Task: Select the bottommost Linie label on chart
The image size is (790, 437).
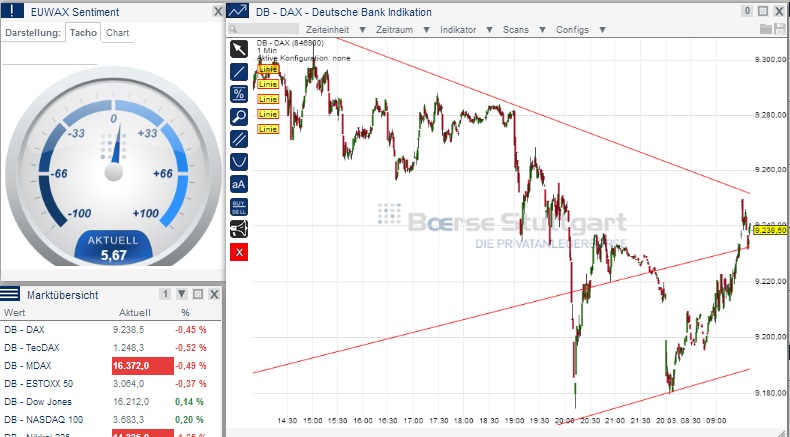Action: click(268, 129)
